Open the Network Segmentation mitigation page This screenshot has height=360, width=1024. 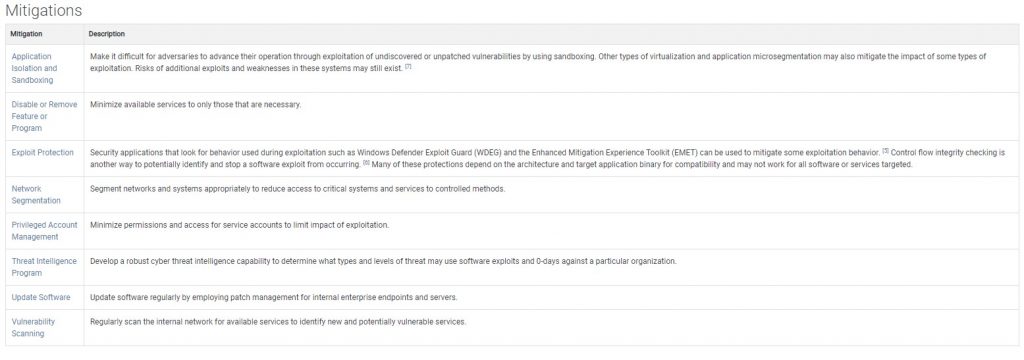pyautogui.click(x=36, y=195)
